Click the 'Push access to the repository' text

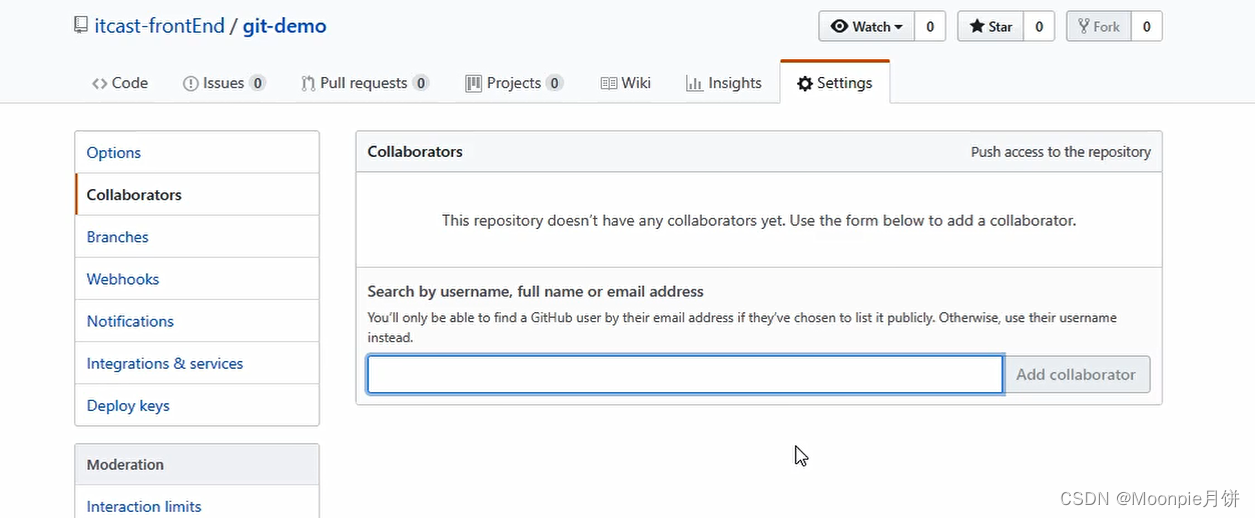1061,152
